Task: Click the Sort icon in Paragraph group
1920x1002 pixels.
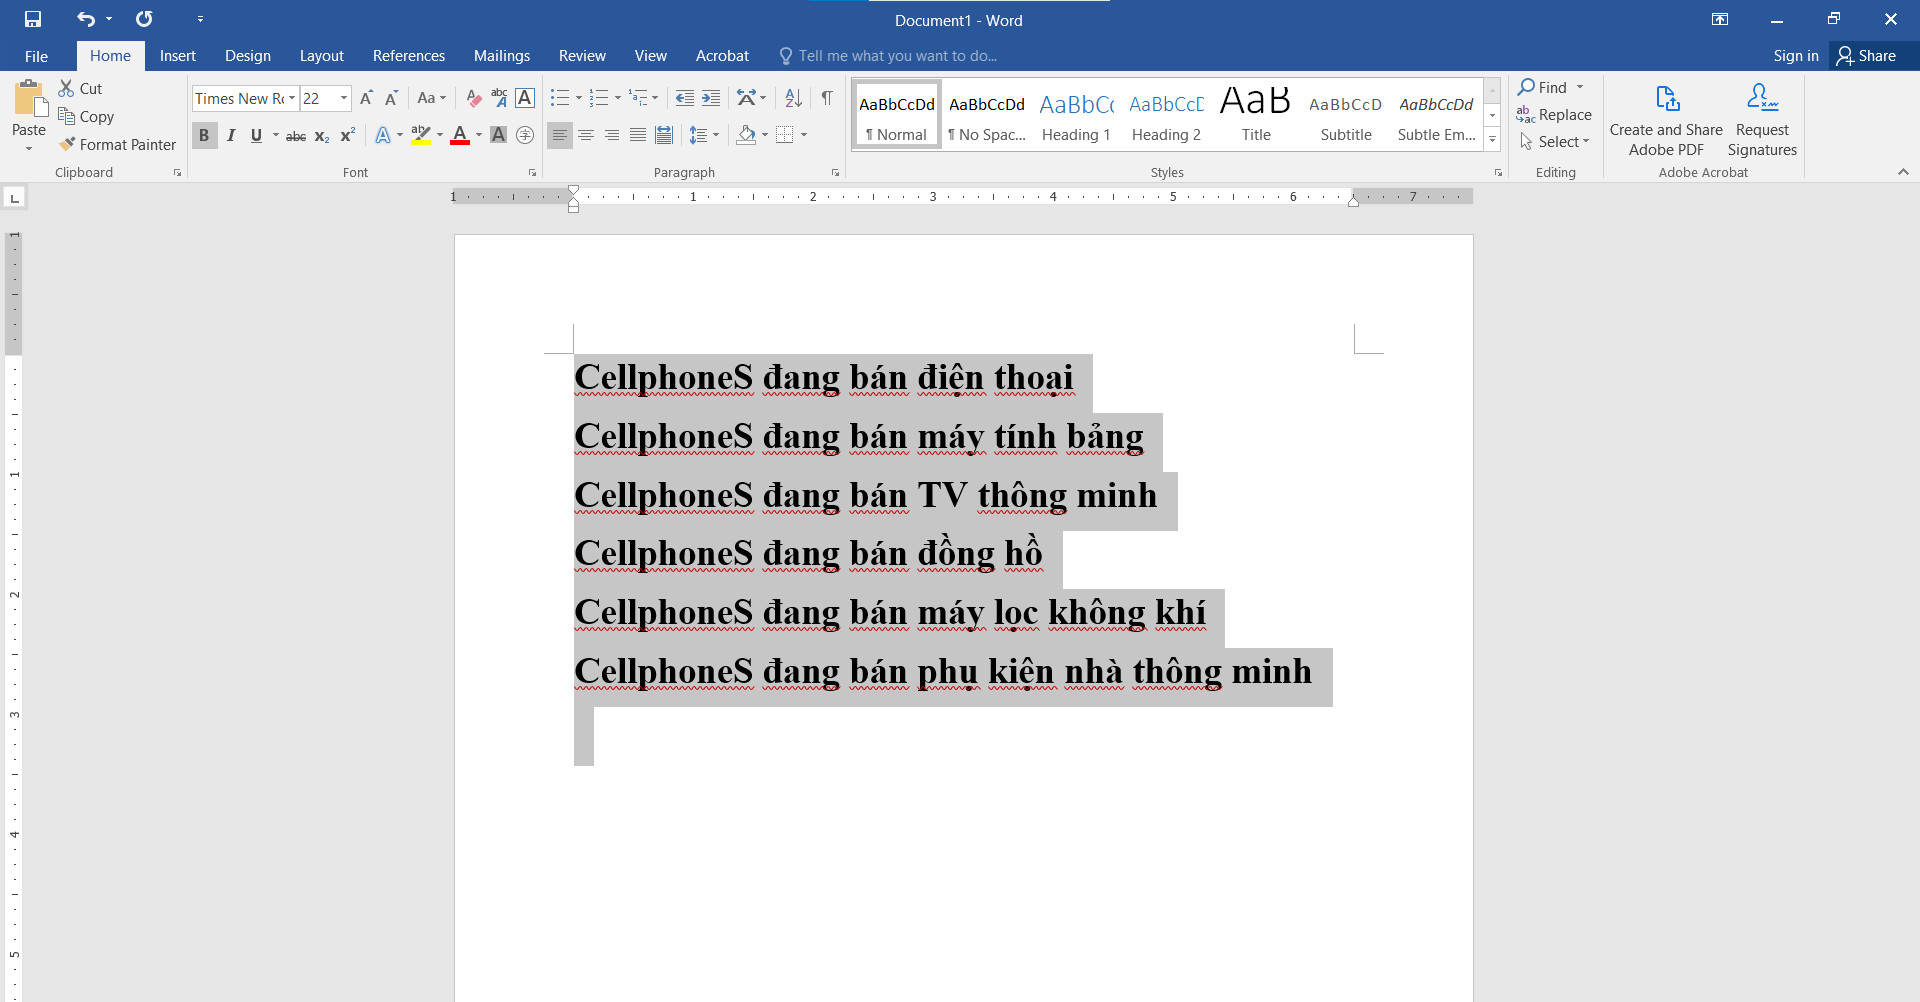Action: [x=793, y=98]
